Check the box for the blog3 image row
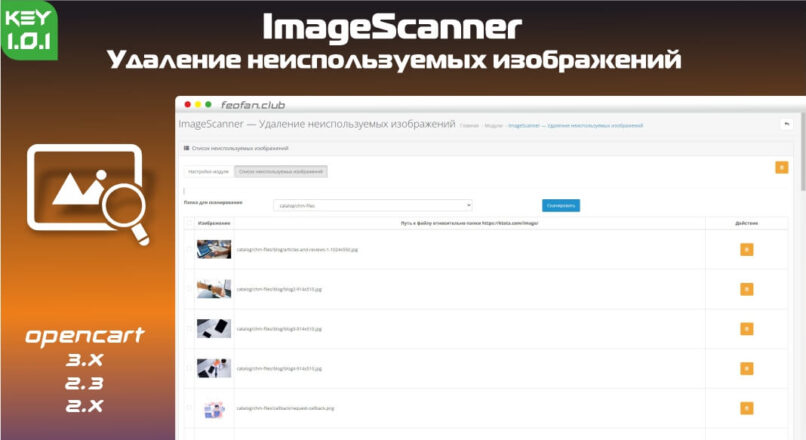 [x=190, y=328]
